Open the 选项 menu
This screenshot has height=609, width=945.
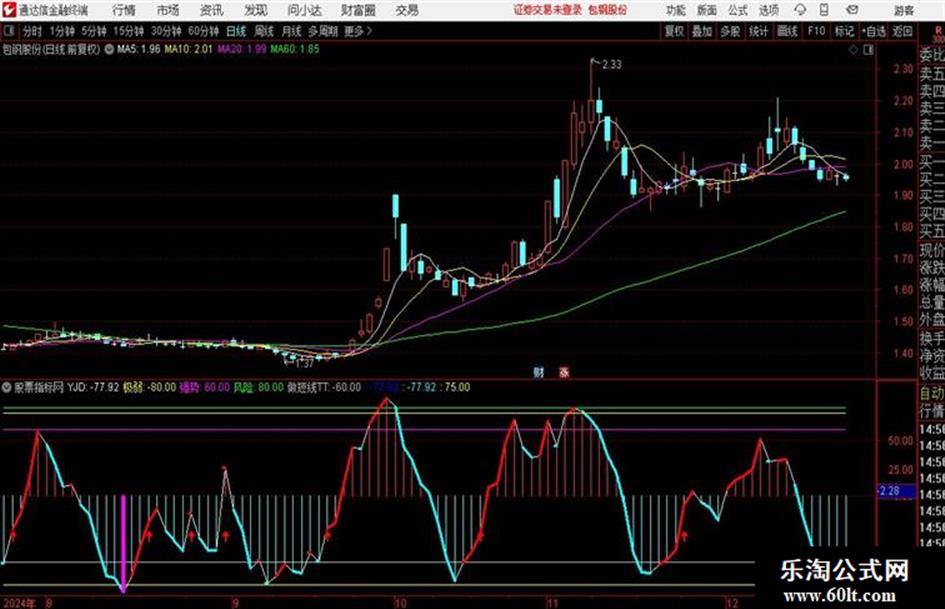click(x=768, y=10)
